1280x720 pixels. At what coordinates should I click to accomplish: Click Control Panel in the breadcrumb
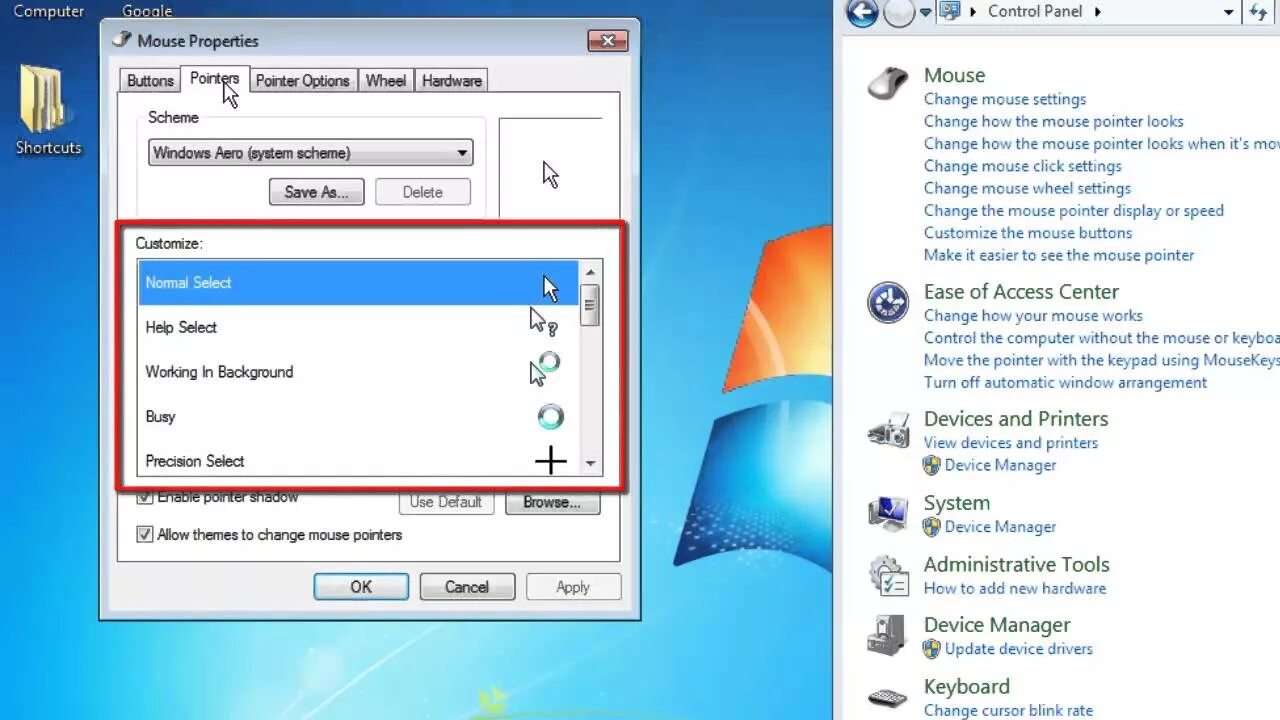(1035, 11)
